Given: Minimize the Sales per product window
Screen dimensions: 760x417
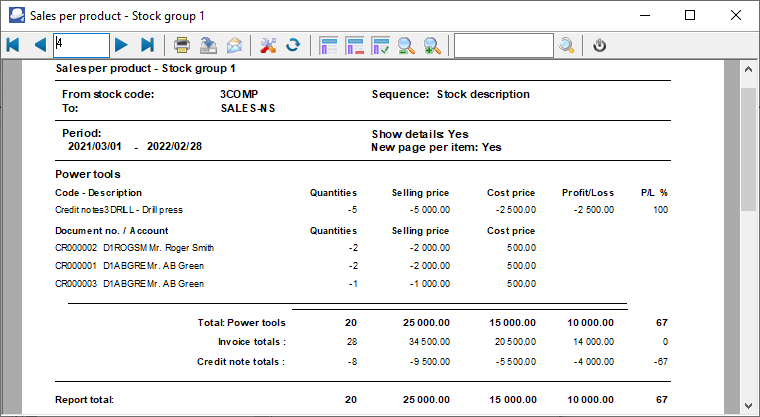Looking at the screenshot, I should click(644, 15).
